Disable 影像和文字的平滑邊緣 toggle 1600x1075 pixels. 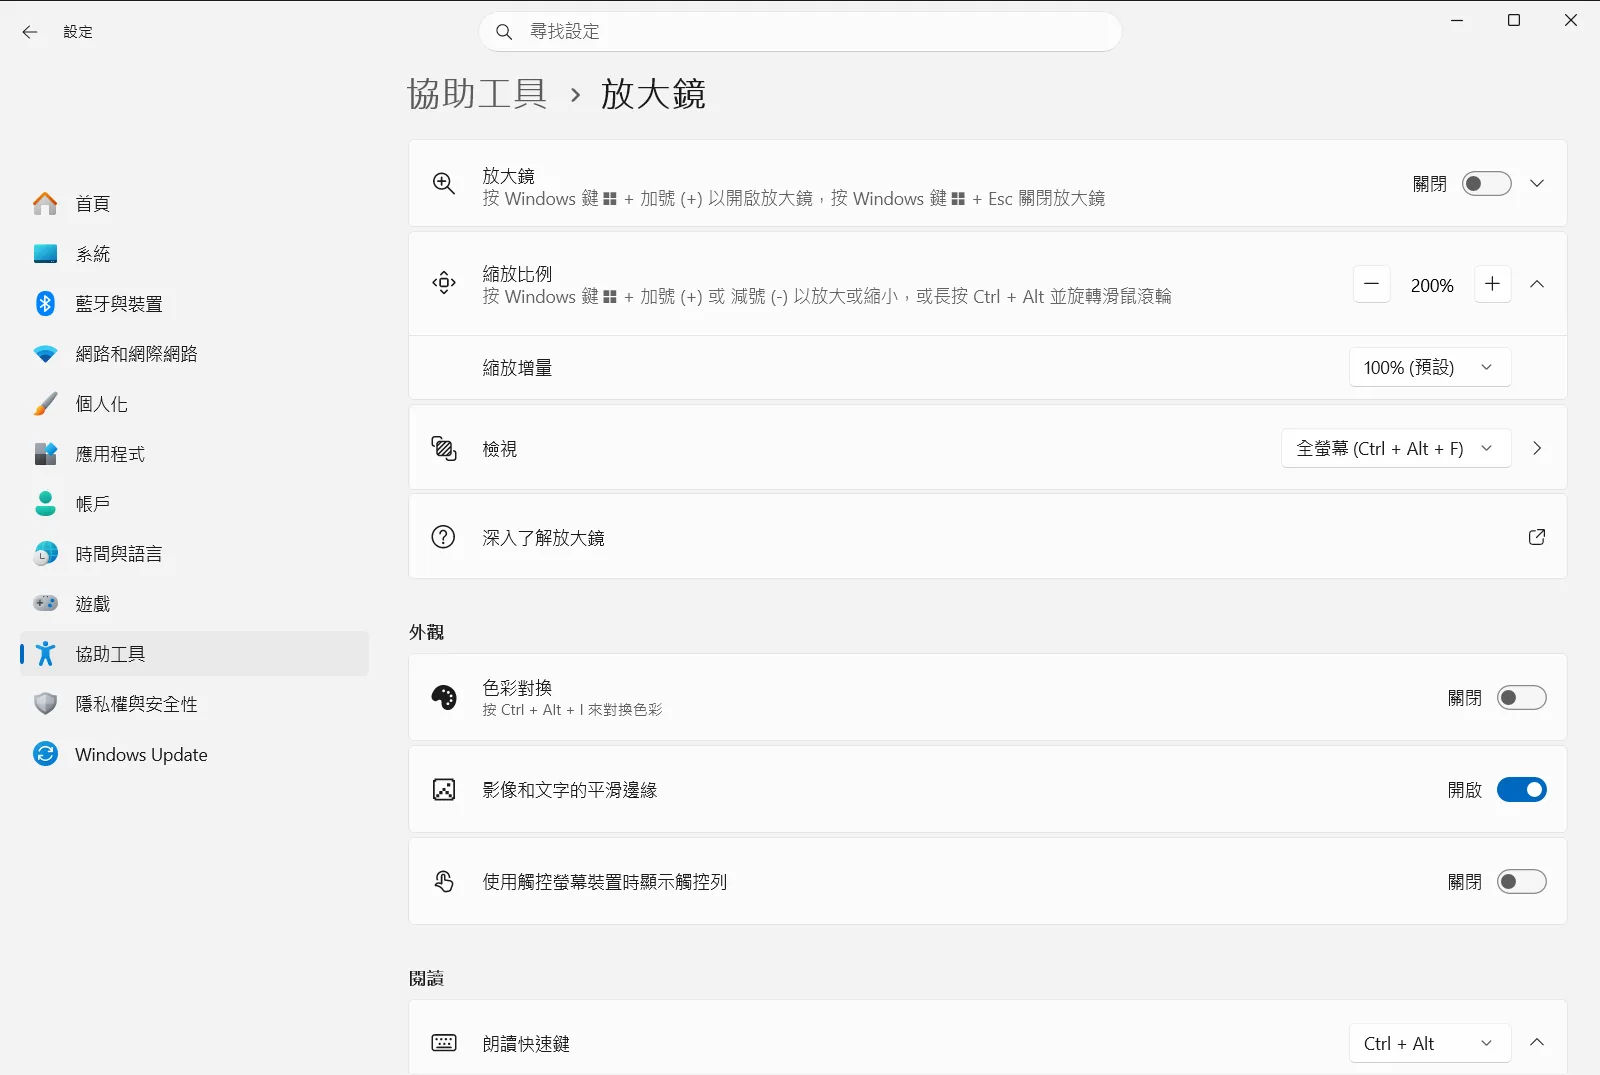1522,790
